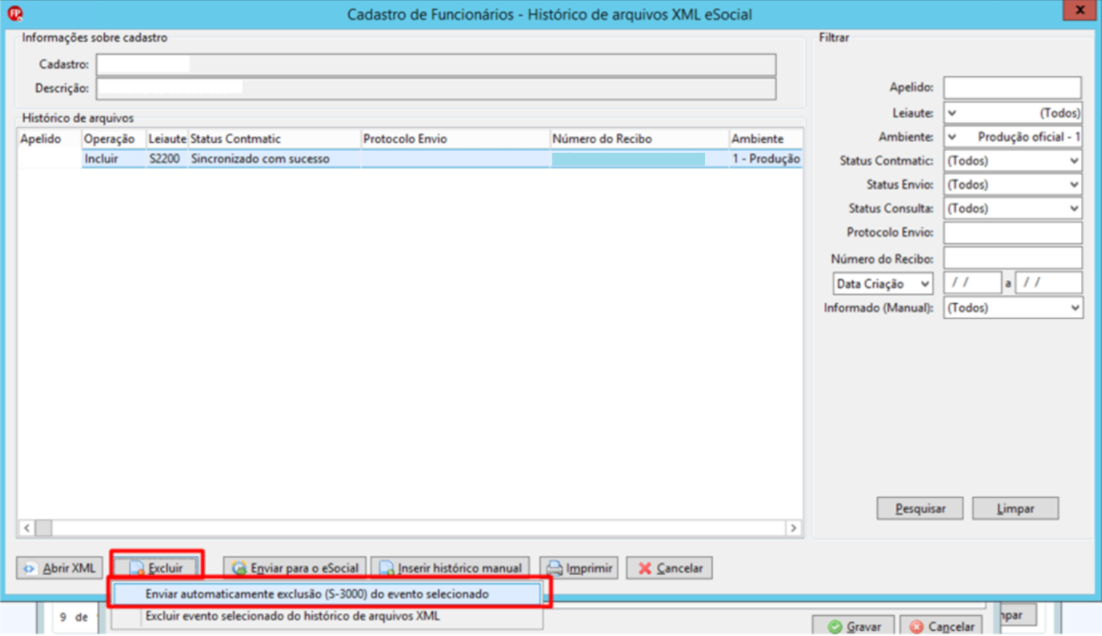Select the 'S2200' layout cell
Image resolution: width=1102 pixels, height=636 pixels.
(x=167, y=159)
